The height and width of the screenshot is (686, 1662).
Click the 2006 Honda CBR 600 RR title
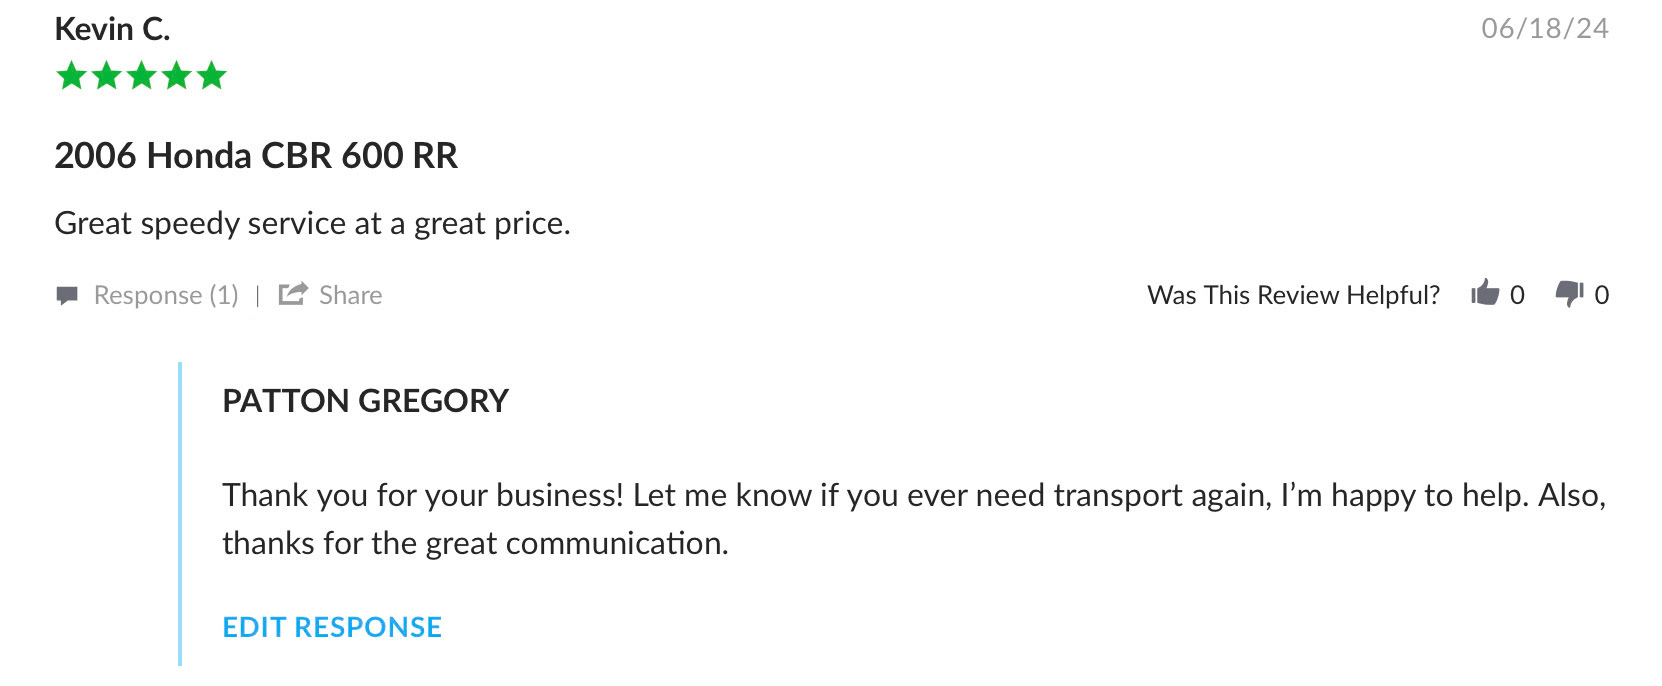(256, 156)
